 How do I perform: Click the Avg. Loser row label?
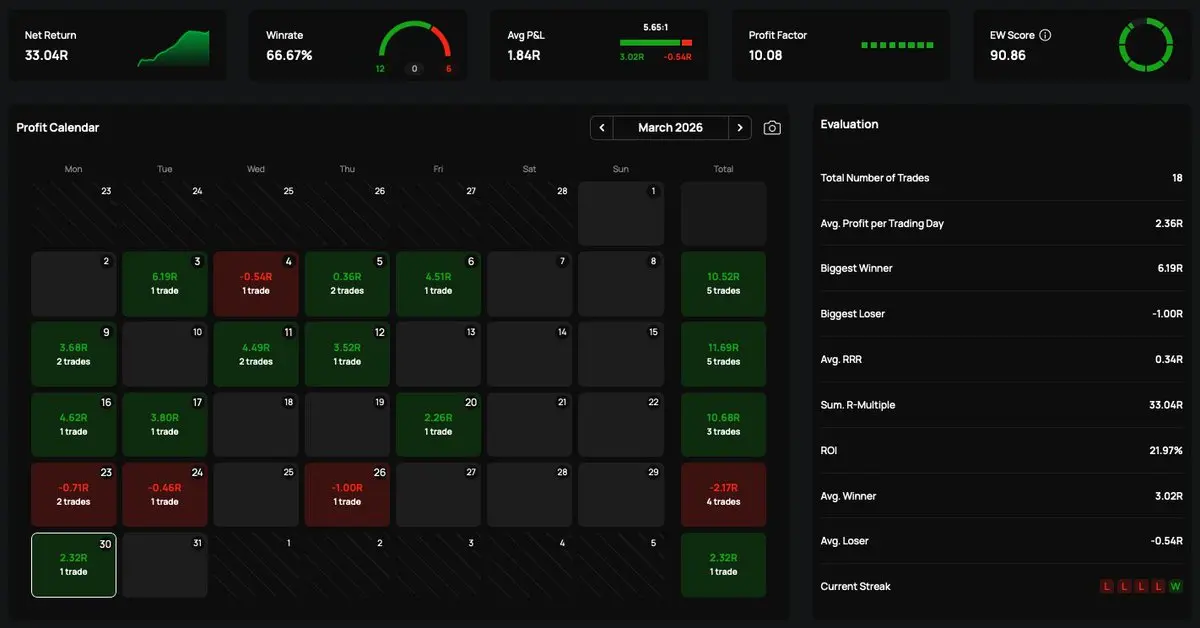point(844,541)
